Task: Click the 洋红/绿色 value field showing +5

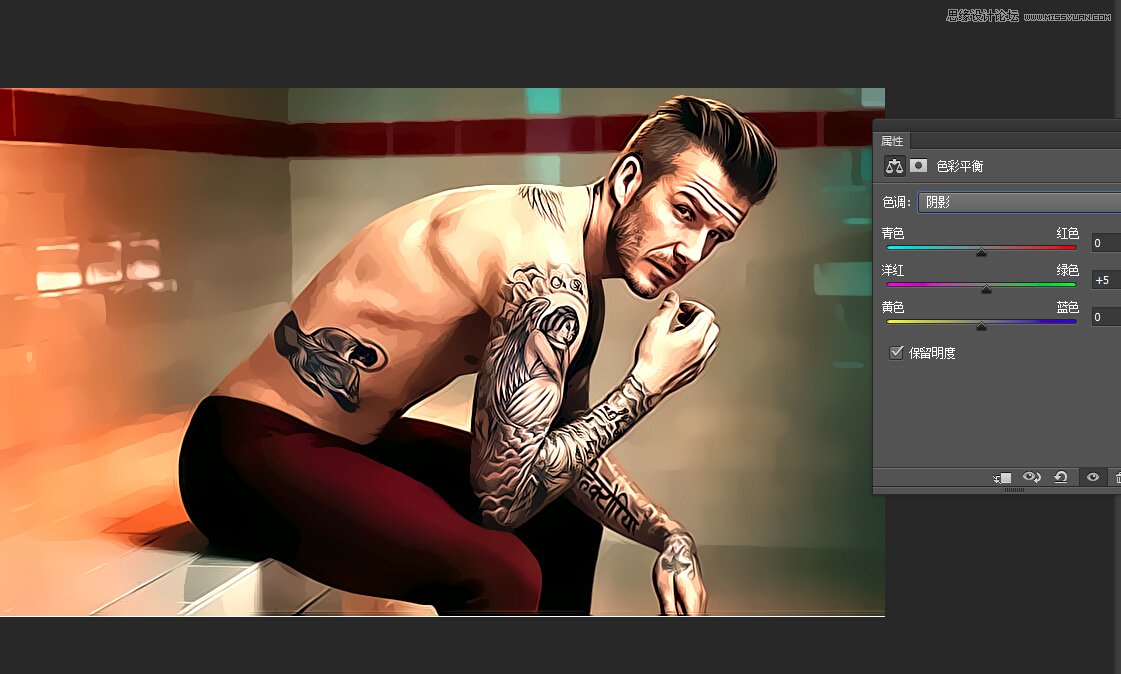Action: coord(1105,280)
